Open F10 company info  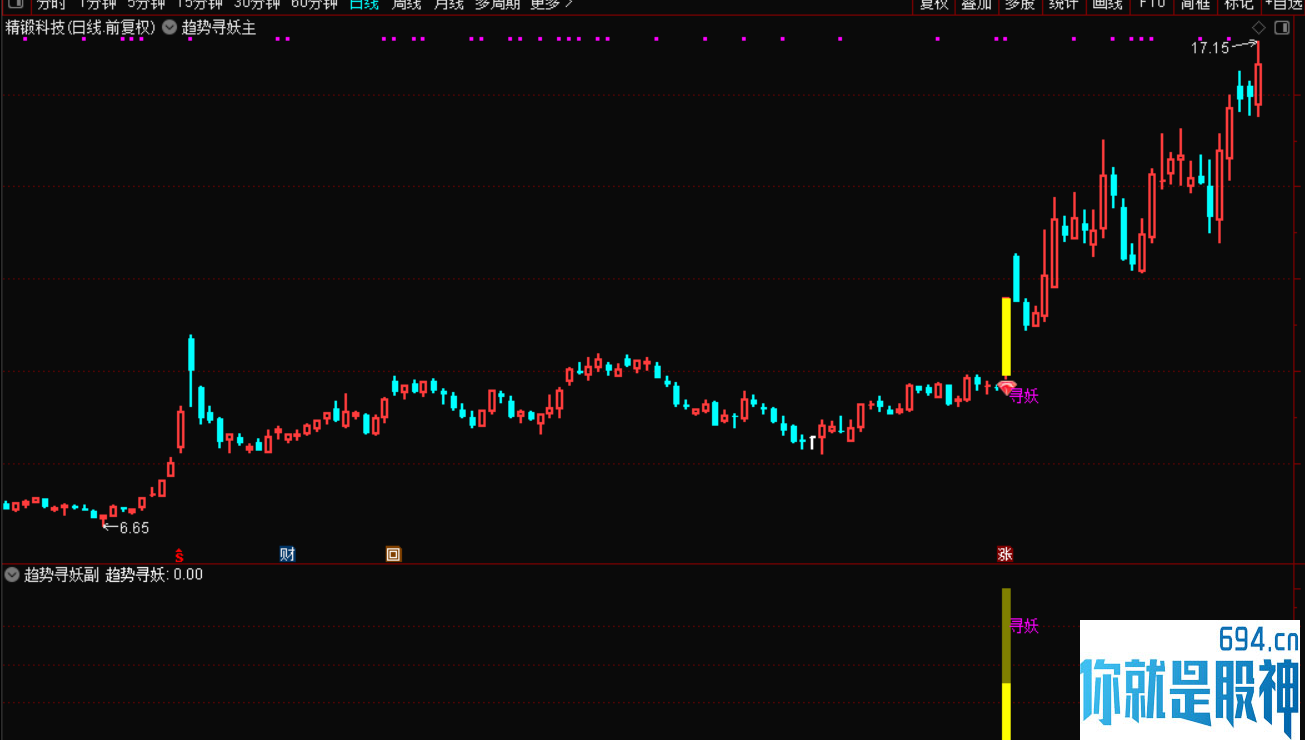pyautogui.click(x=1152, y=4)
